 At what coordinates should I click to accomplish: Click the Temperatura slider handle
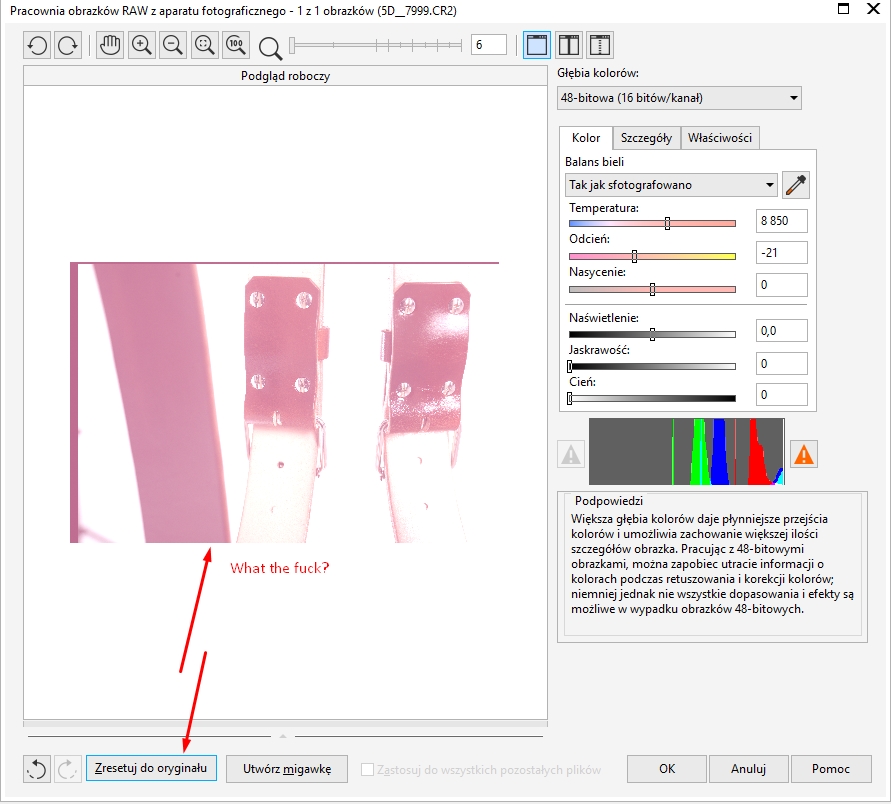[x=667, y=223]
